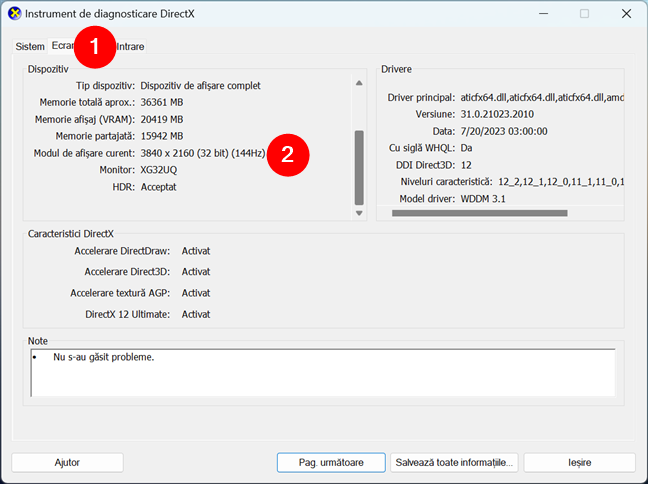Click the driver version 31.0.21023.2010
The height and width of the screenshot is (484, 648).
[x=497, y=114]
